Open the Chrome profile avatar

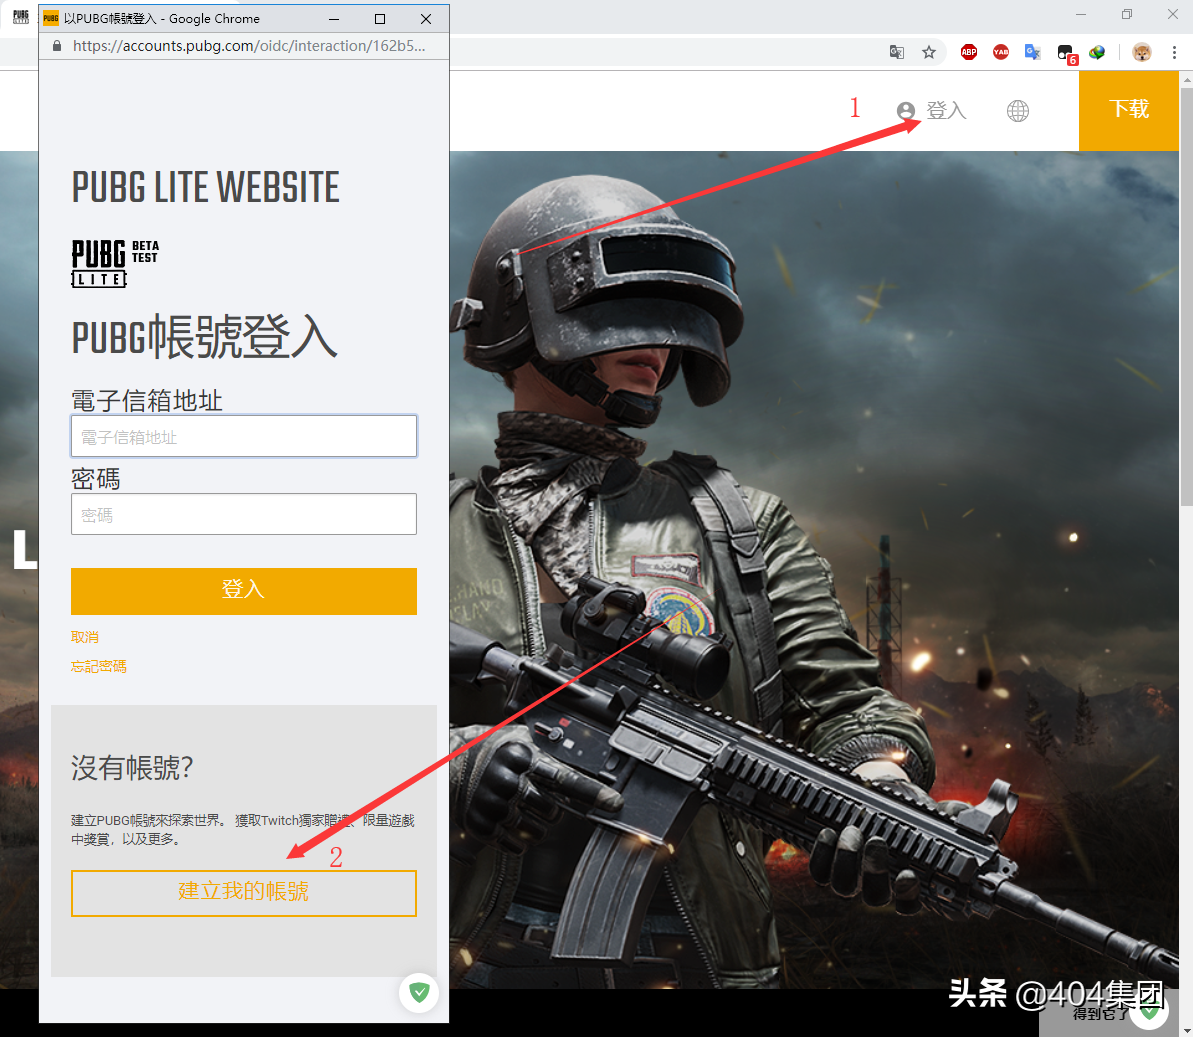pyautogui.click(x=1141, y=52)
